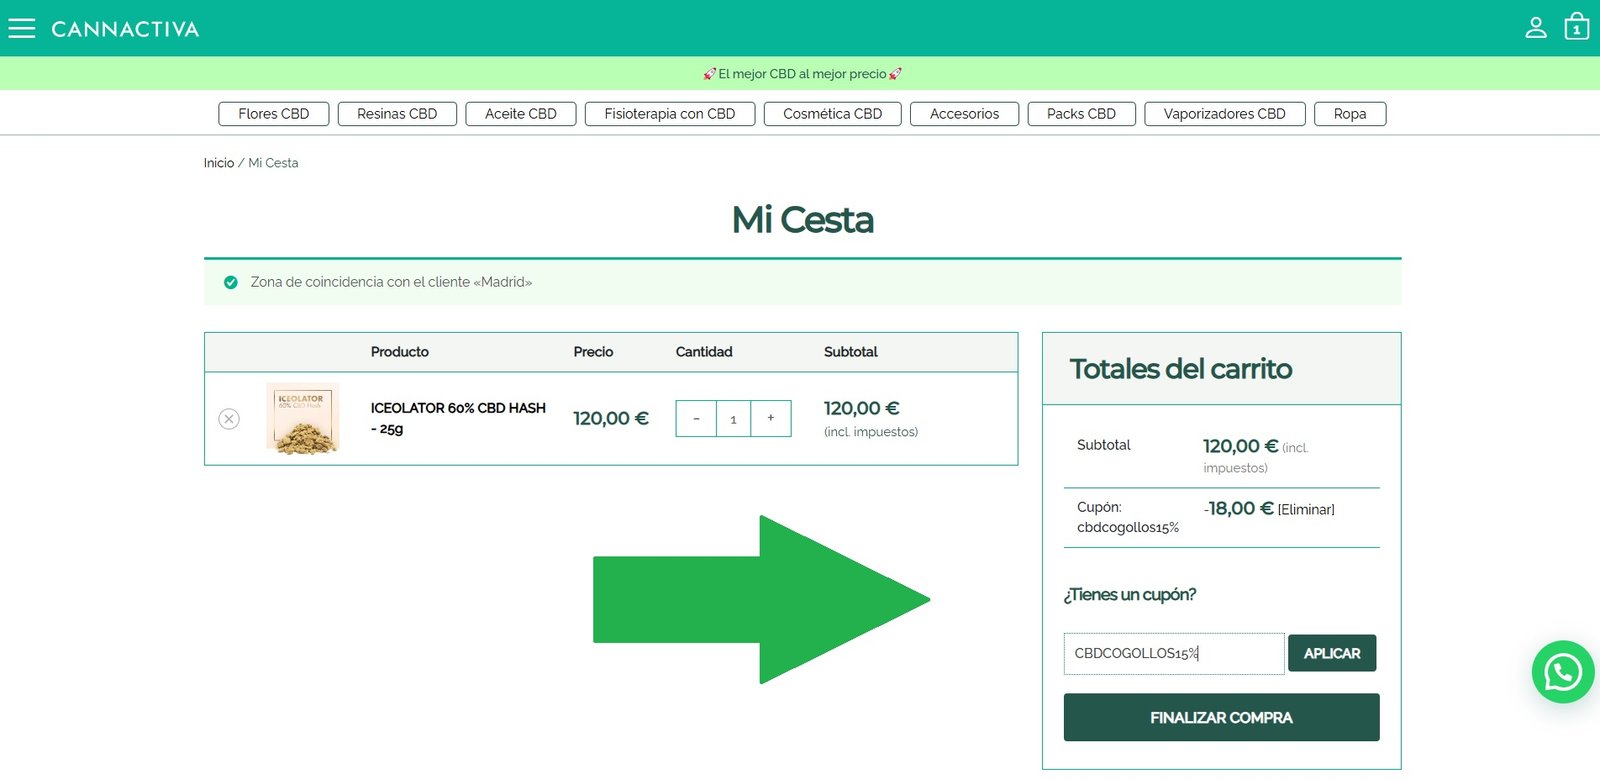1600x780 pixels.
Task: Open the shopping bag cart icon
Action: point(1577,26)
